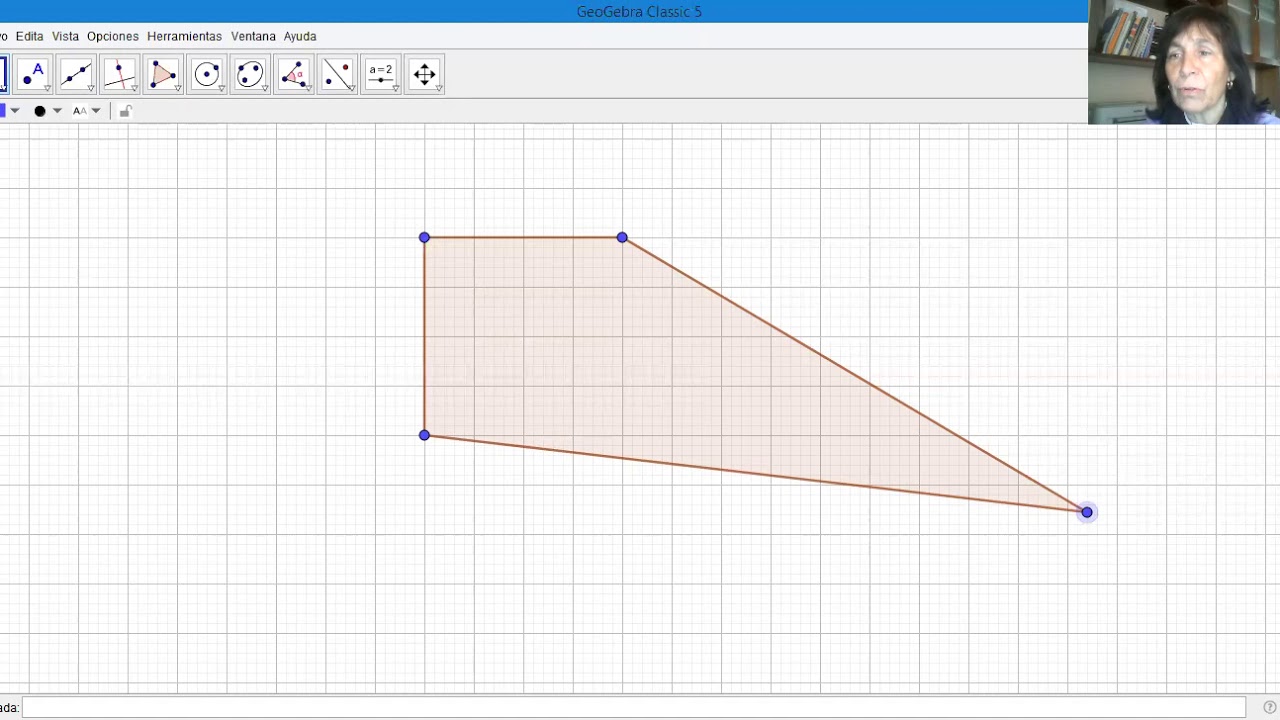Viewport: 1280px width, 720px height.
Task: Select the Ellipse tool
Action: point(250,75)
